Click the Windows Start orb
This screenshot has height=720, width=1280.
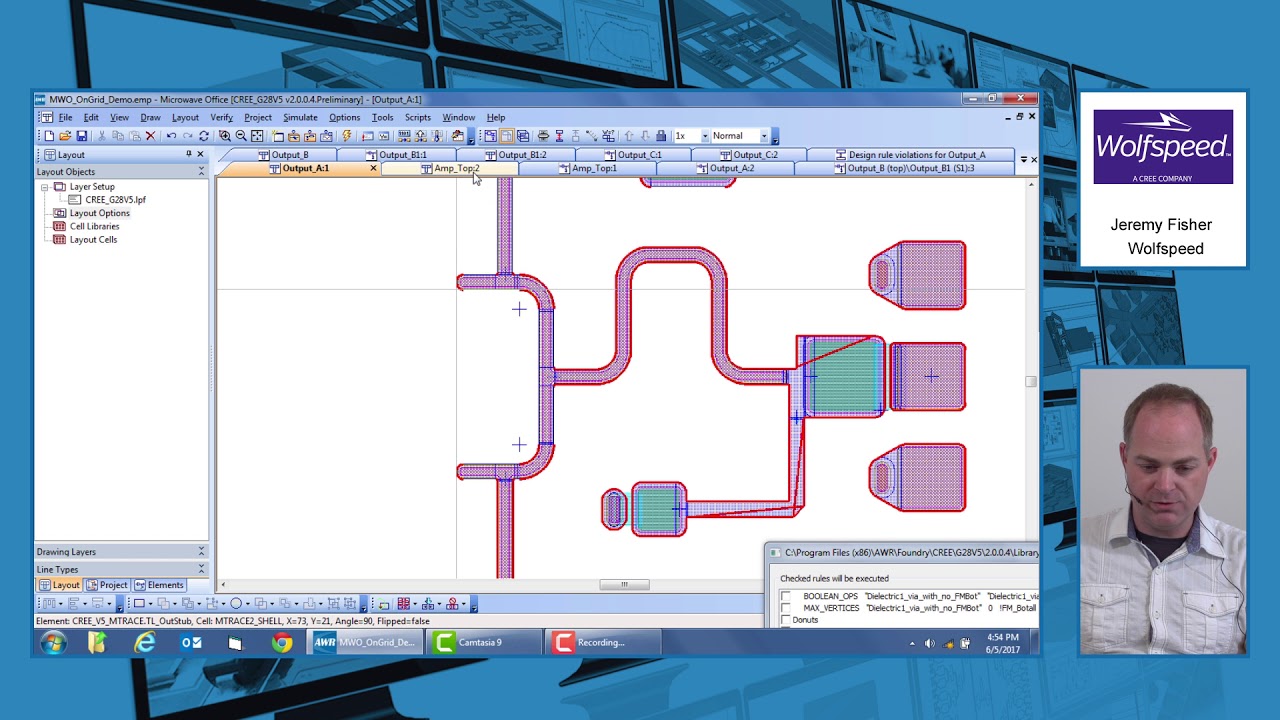click(54, 642)
